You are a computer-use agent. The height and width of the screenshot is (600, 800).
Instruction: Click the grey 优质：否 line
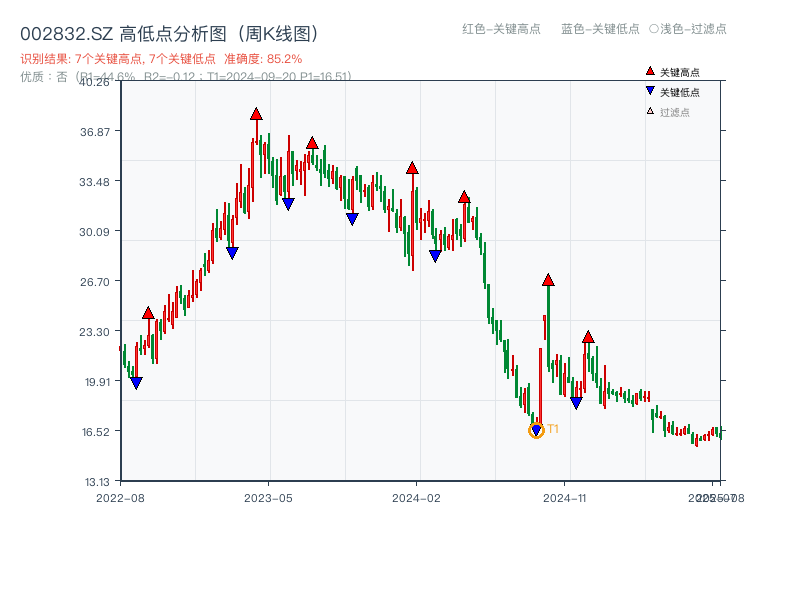[x=186, y=77]
